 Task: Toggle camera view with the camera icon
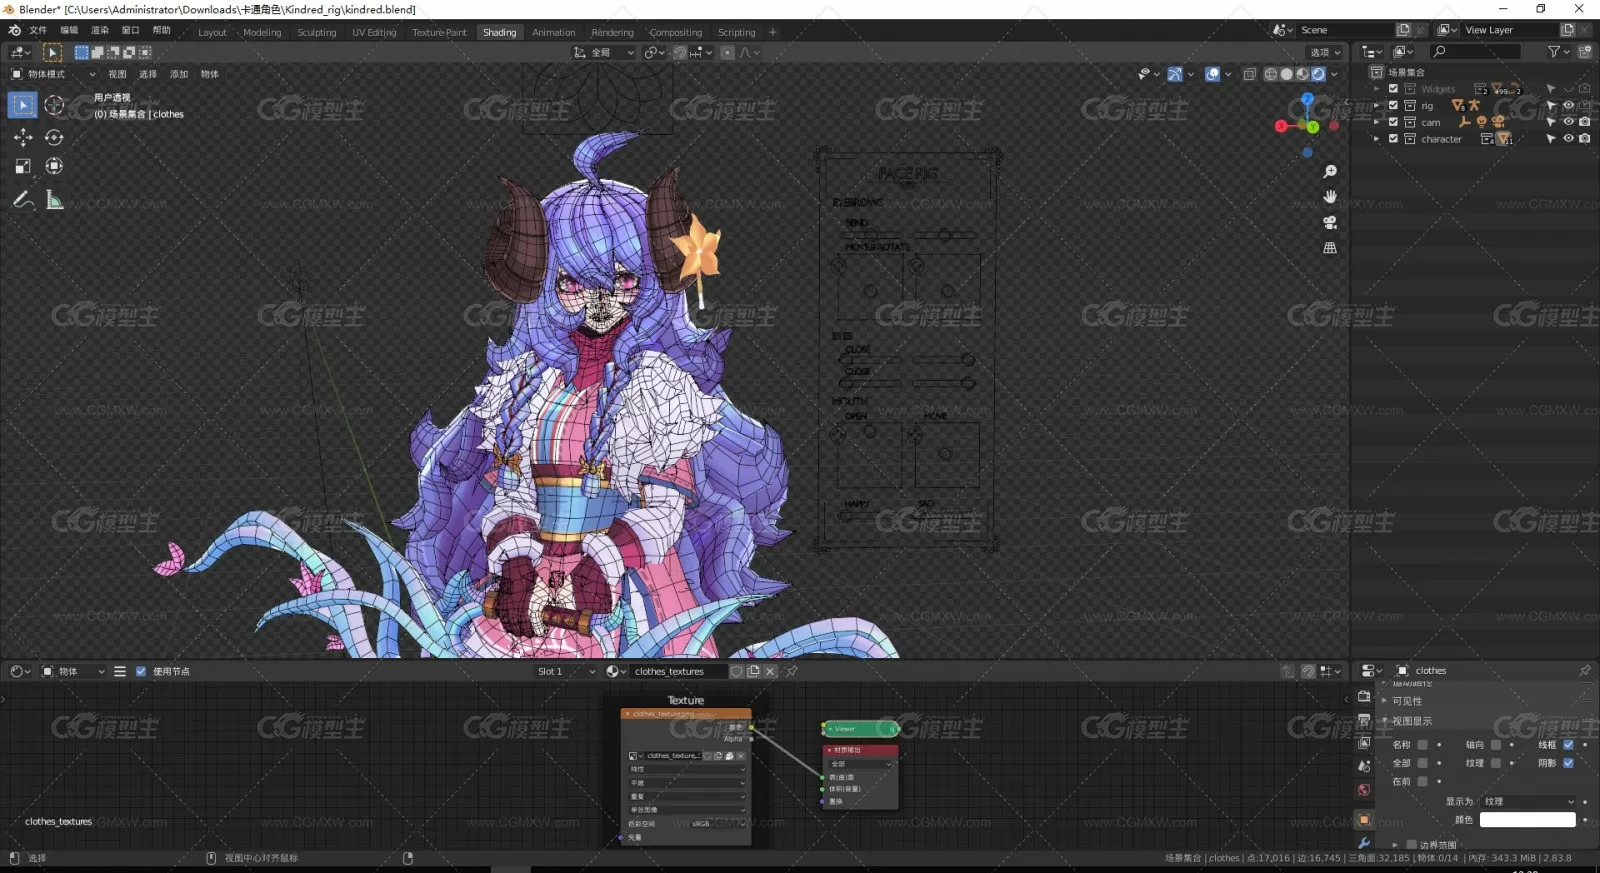point(1330,222)
